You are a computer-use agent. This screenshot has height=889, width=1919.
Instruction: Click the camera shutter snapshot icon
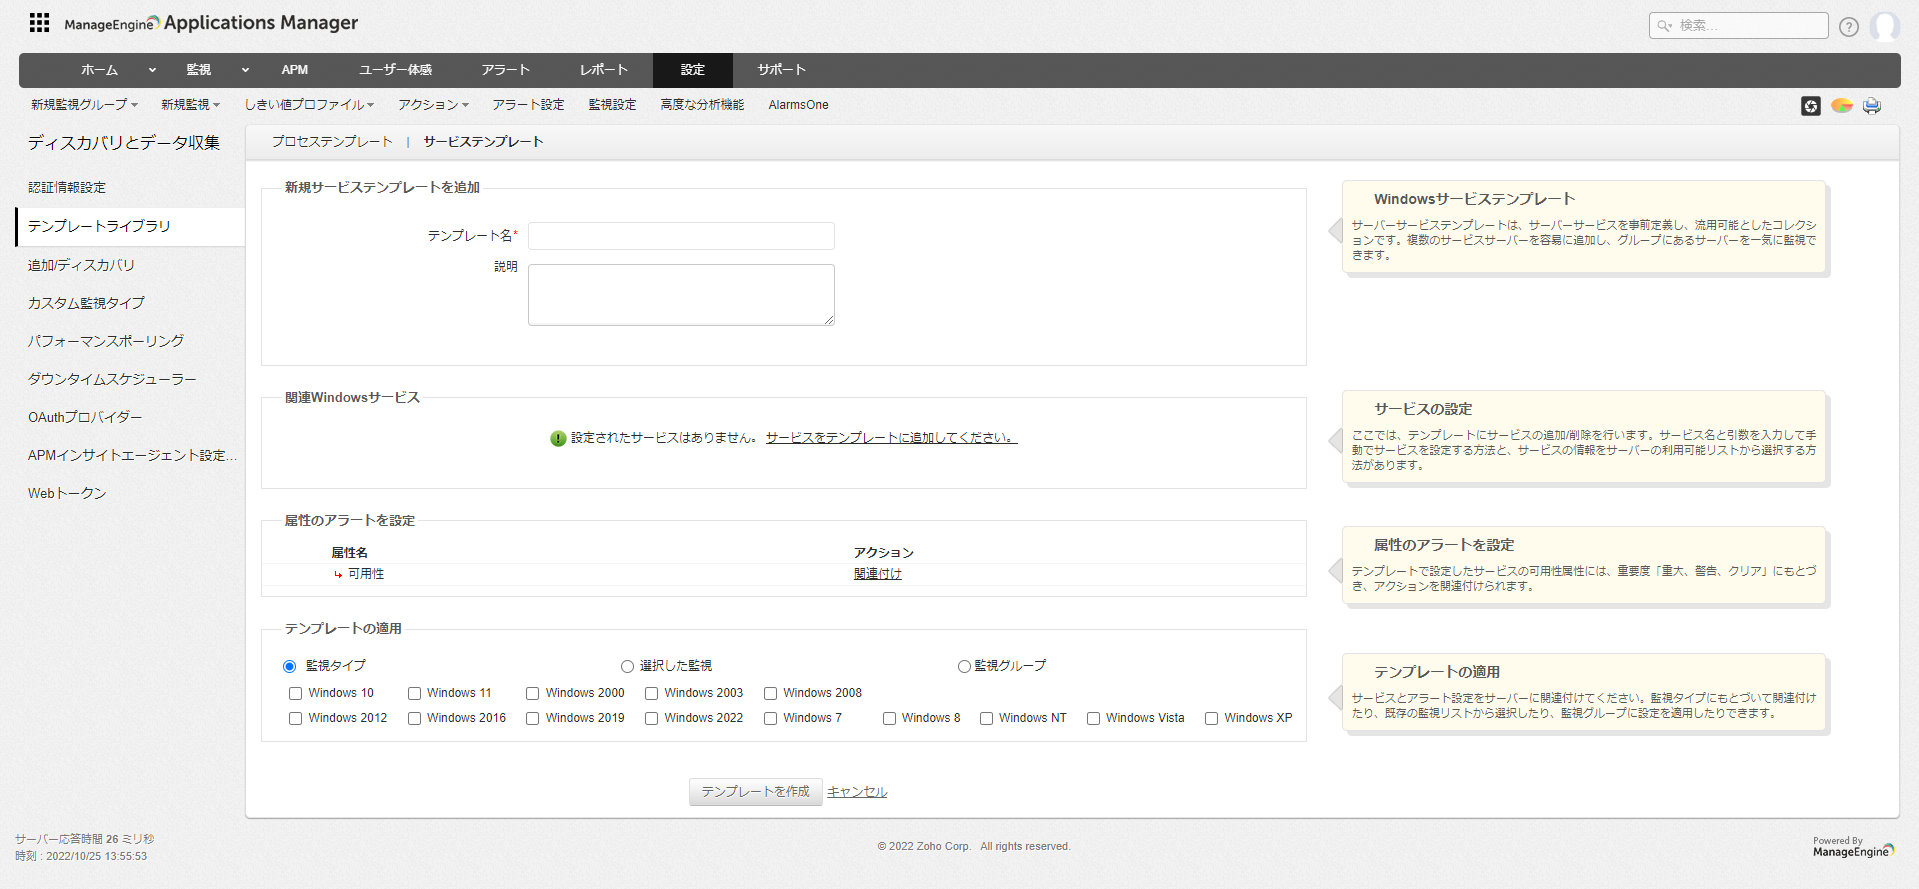[1811, 106]
